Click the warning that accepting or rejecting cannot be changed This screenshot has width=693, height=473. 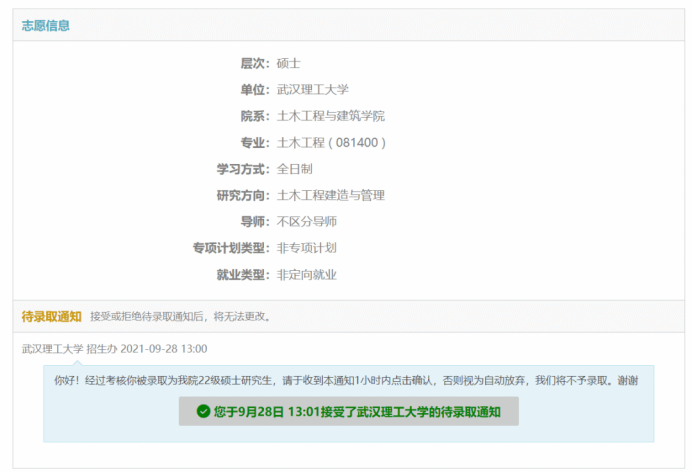click(181, 317)
